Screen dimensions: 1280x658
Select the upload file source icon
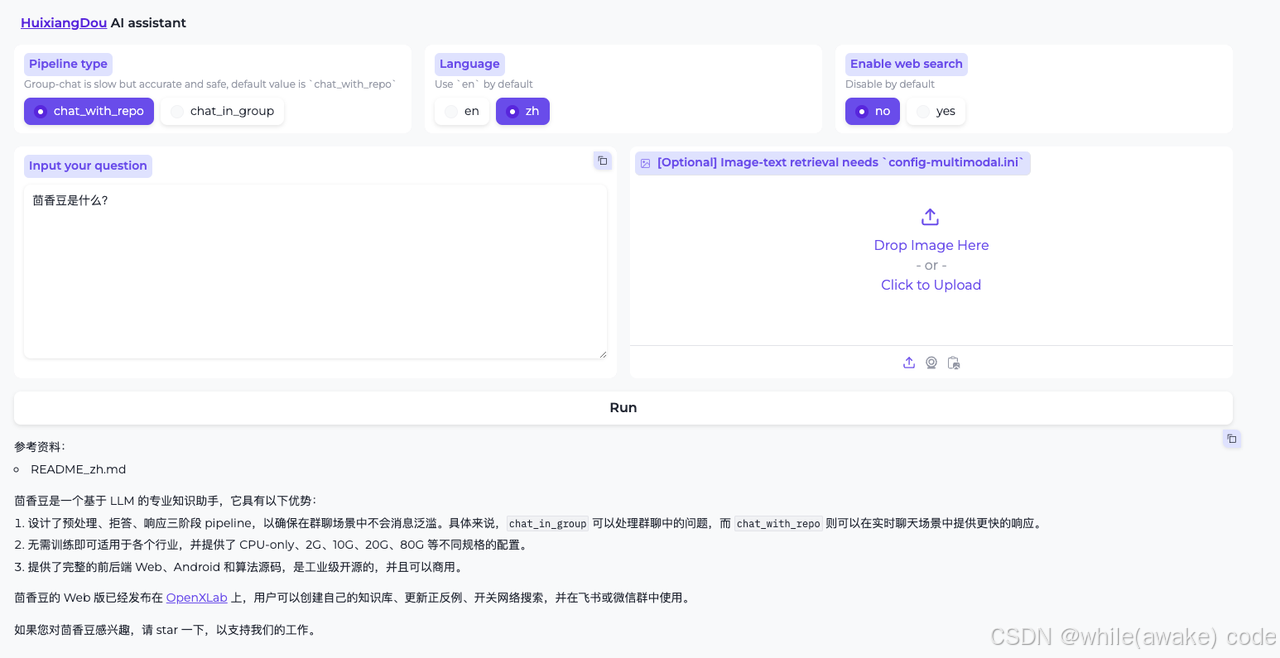coord(909,363)
